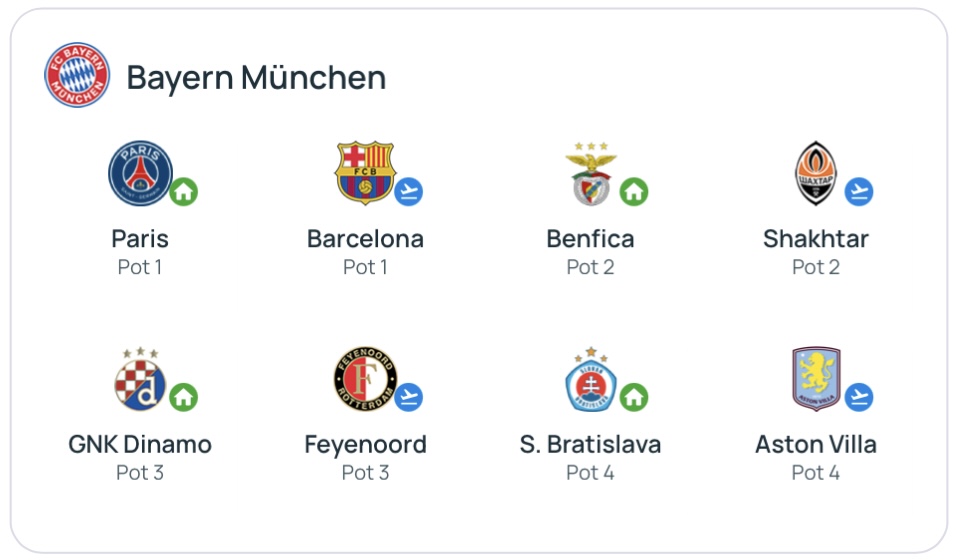Click home badge next to GNK Dinamo

[x=184, y=397]
